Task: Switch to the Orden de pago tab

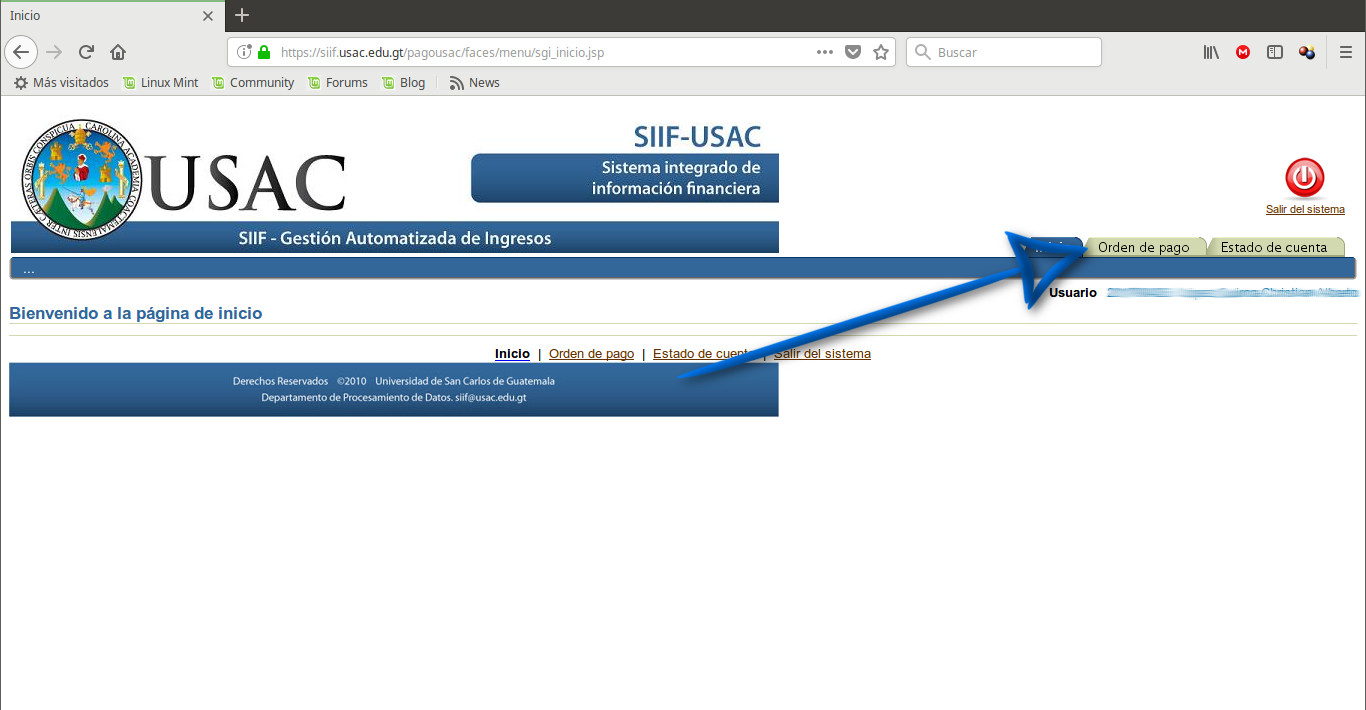Action: pos(1143,247)
